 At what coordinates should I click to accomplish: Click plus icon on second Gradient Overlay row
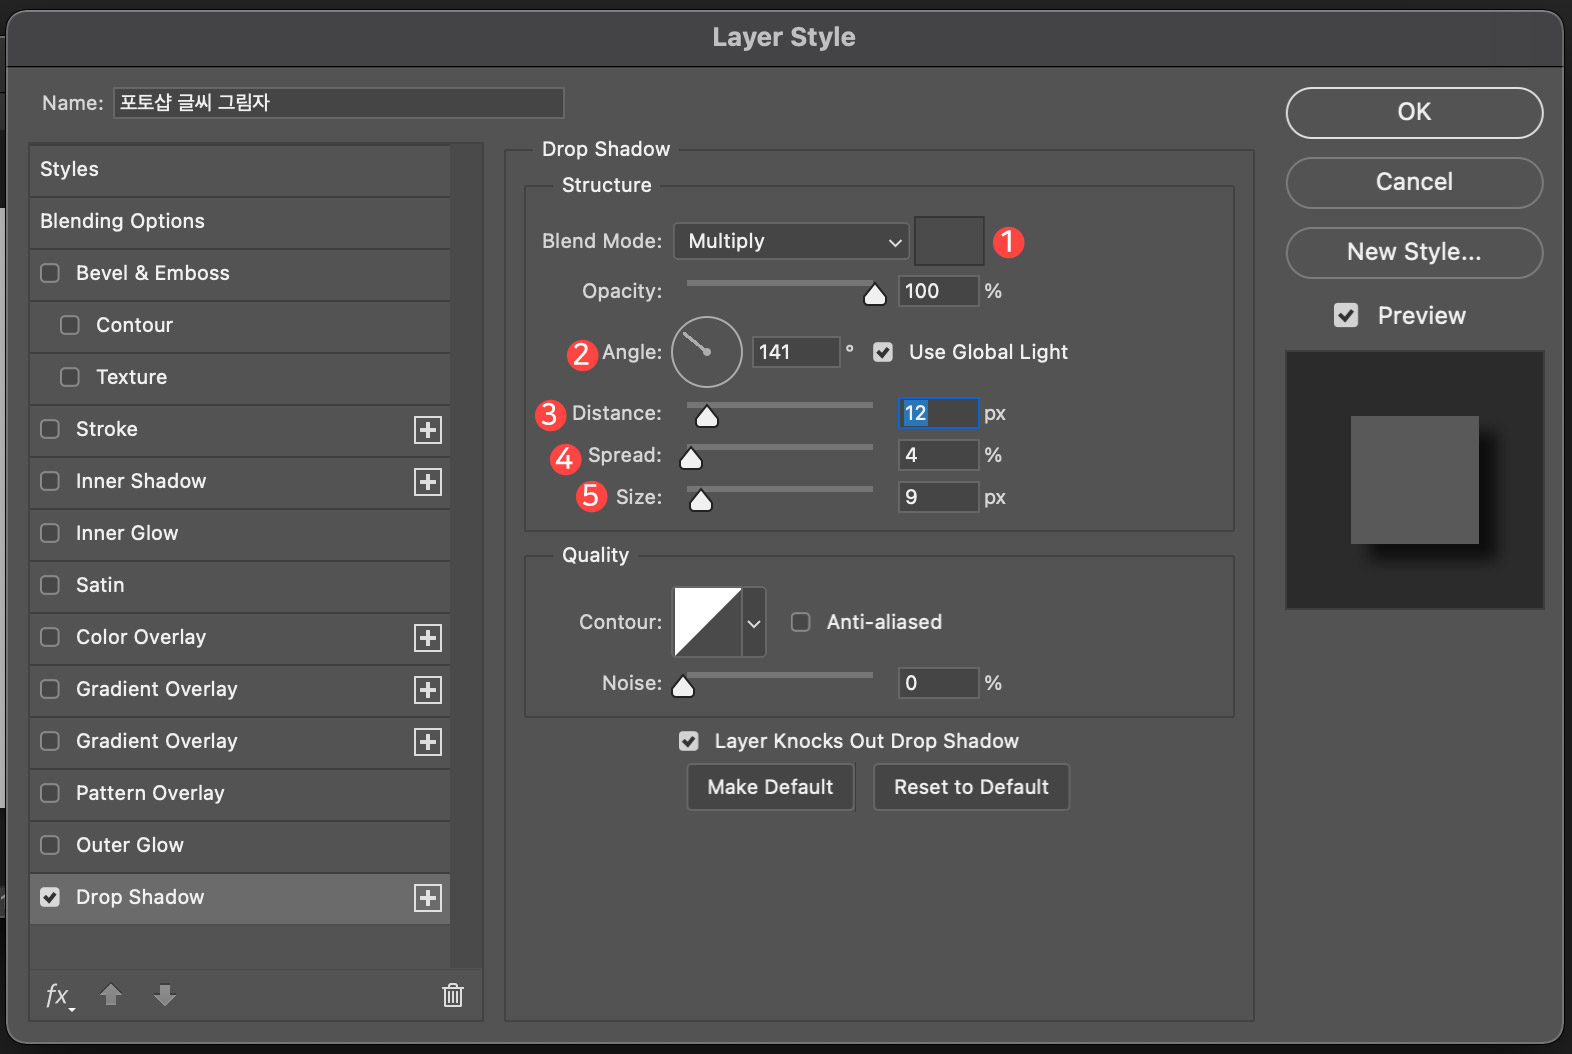[428, 742]
